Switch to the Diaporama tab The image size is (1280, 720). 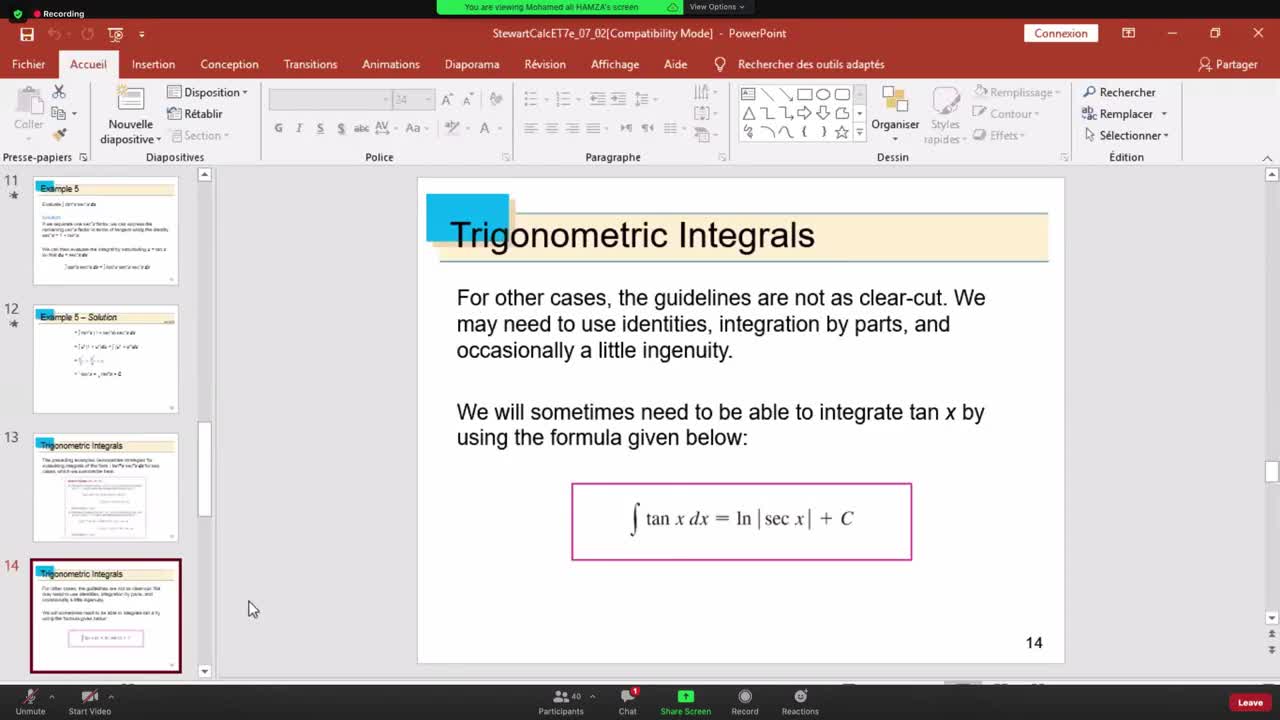(x=472, y=64)
